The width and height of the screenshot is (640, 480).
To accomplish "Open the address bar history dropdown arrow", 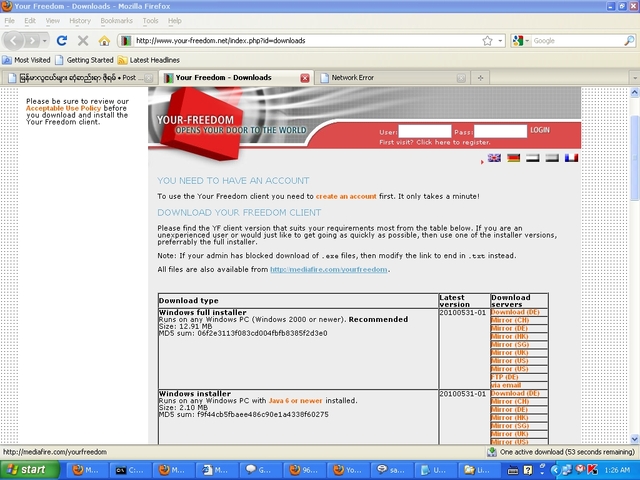I will pyautogui.click(x=500, y=40).
